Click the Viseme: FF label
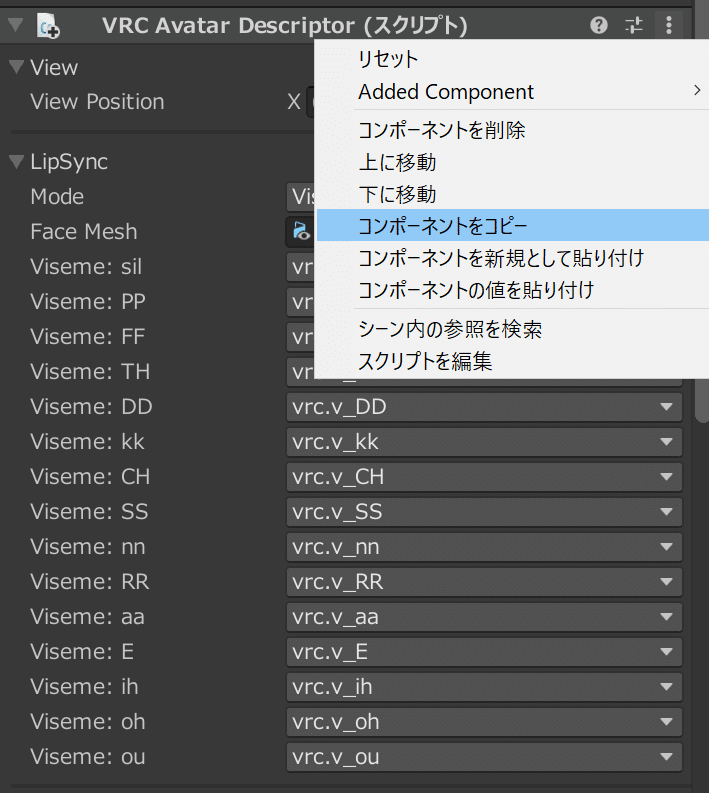This screenshot has height=793, width=709. (x=87, y=337)
